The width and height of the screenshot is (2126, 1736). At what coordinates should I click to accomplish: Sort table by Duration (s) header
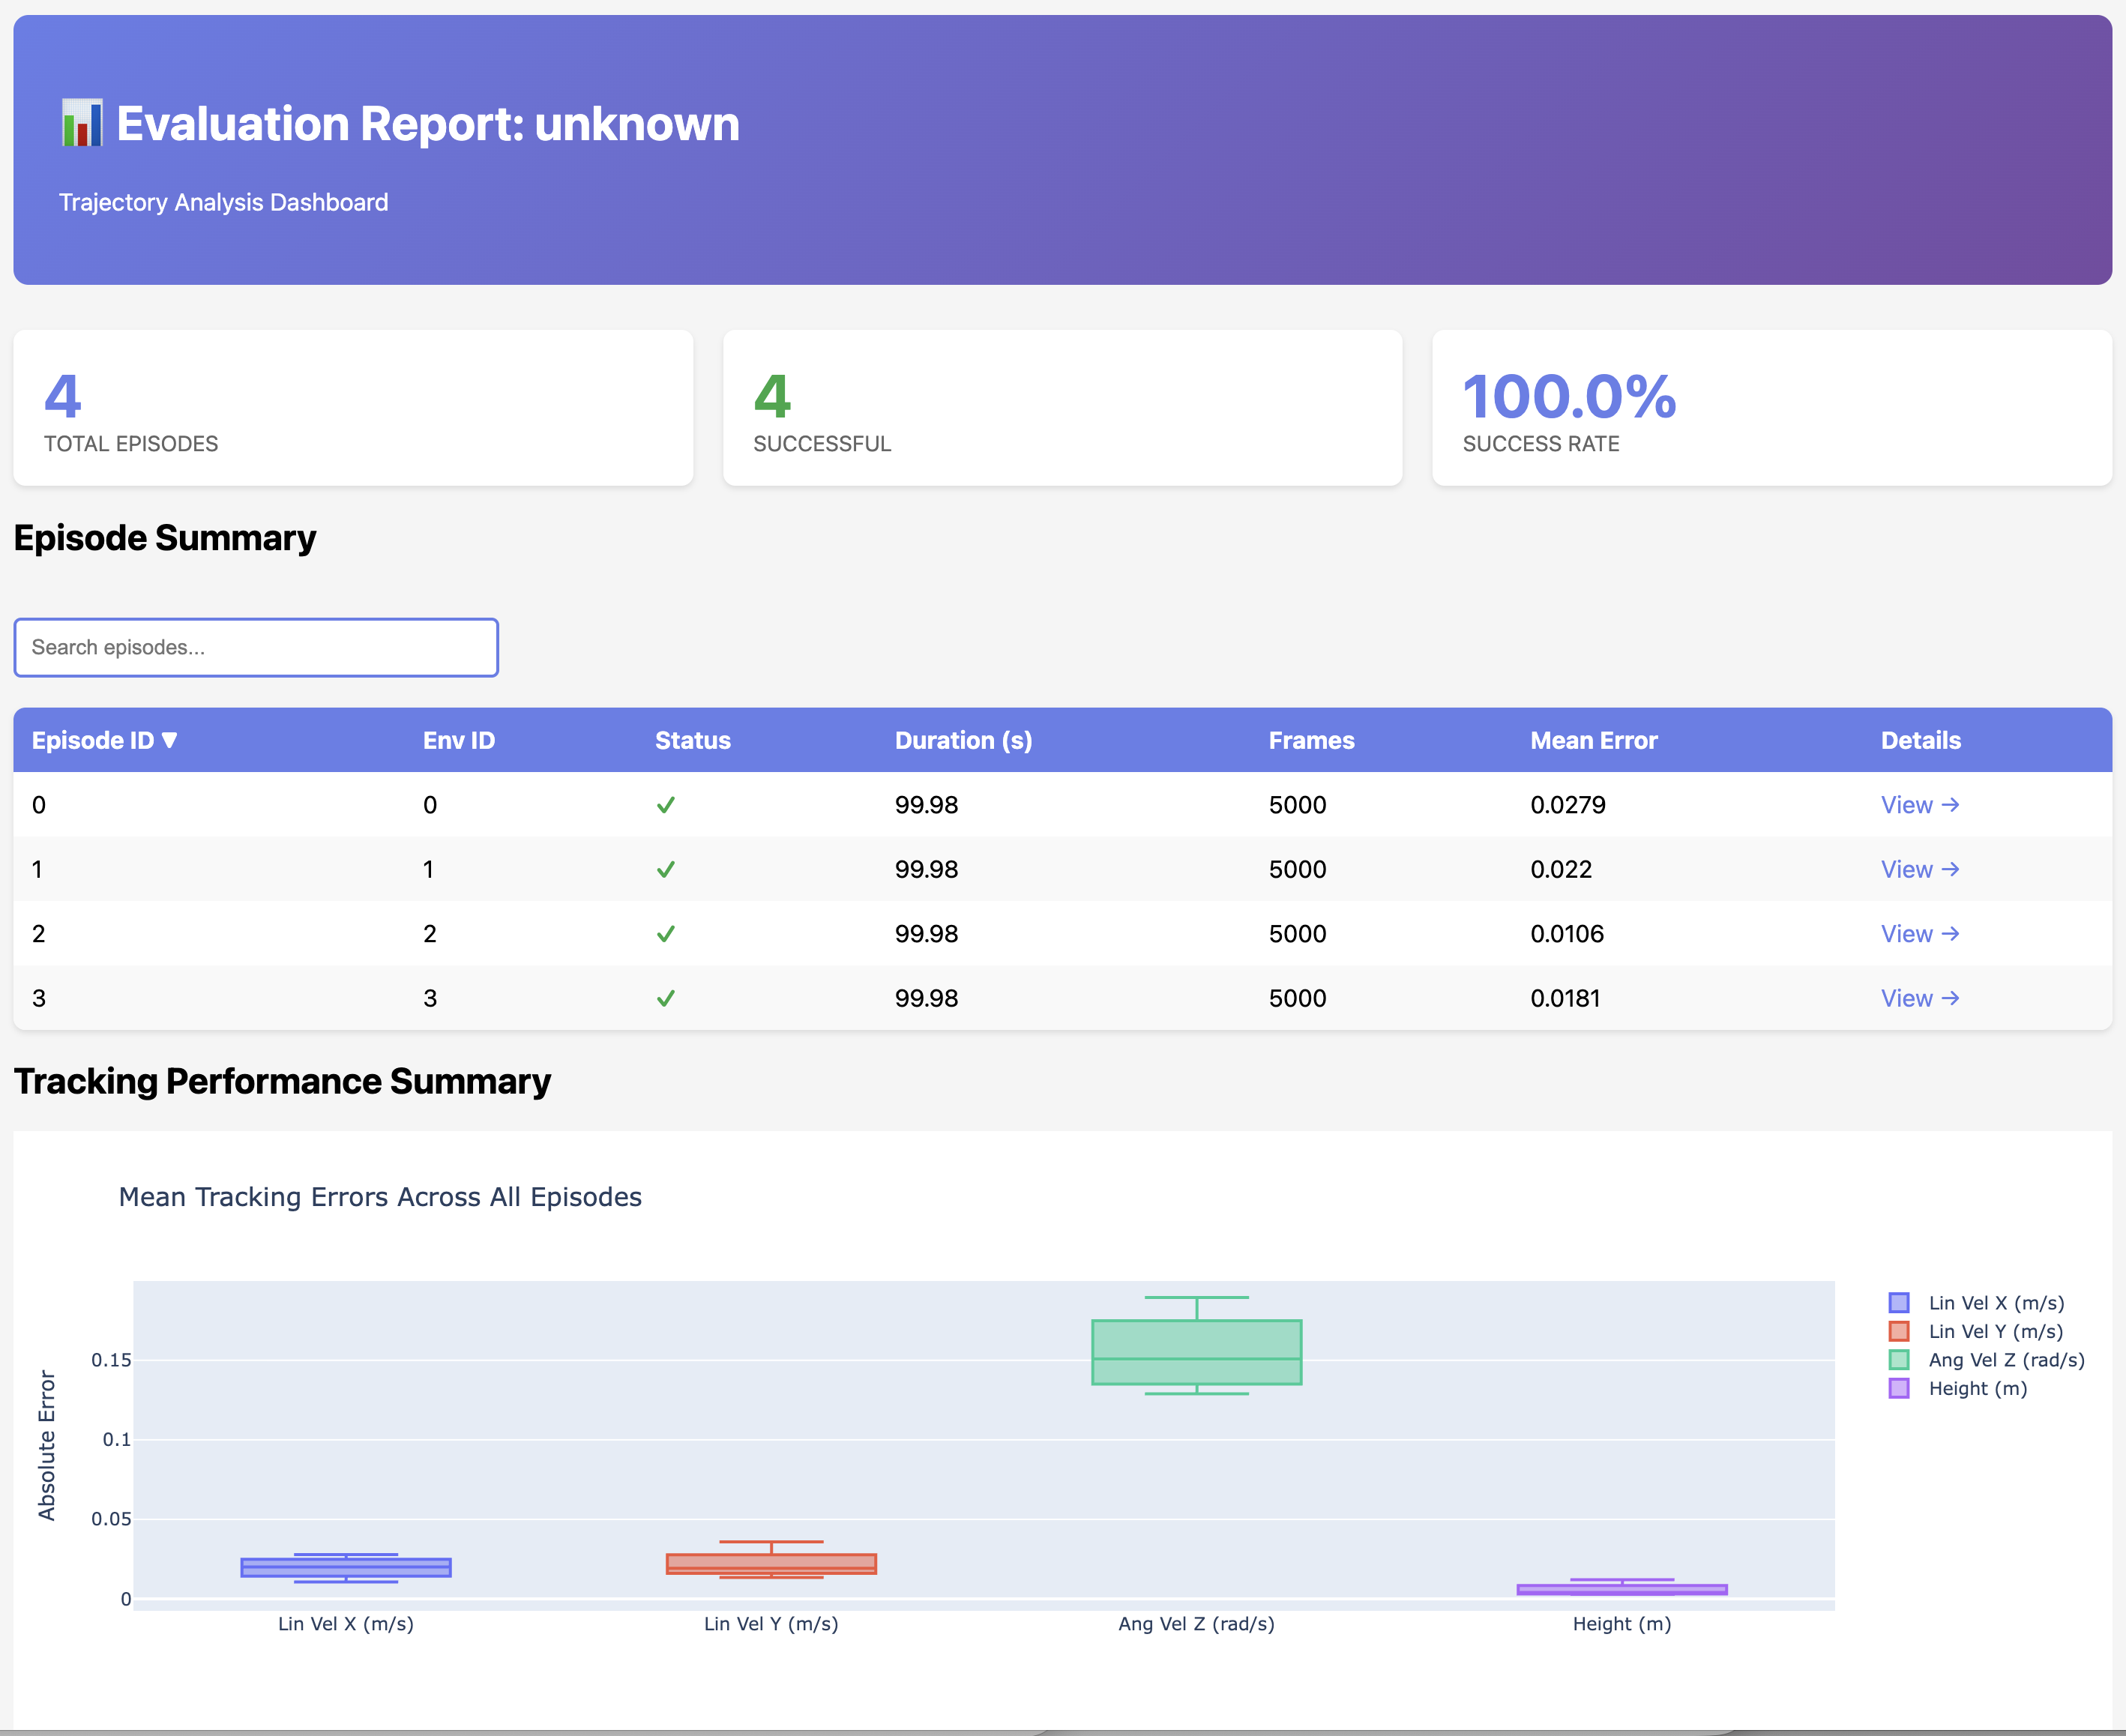pyautogui.click(x=963, y=740)
